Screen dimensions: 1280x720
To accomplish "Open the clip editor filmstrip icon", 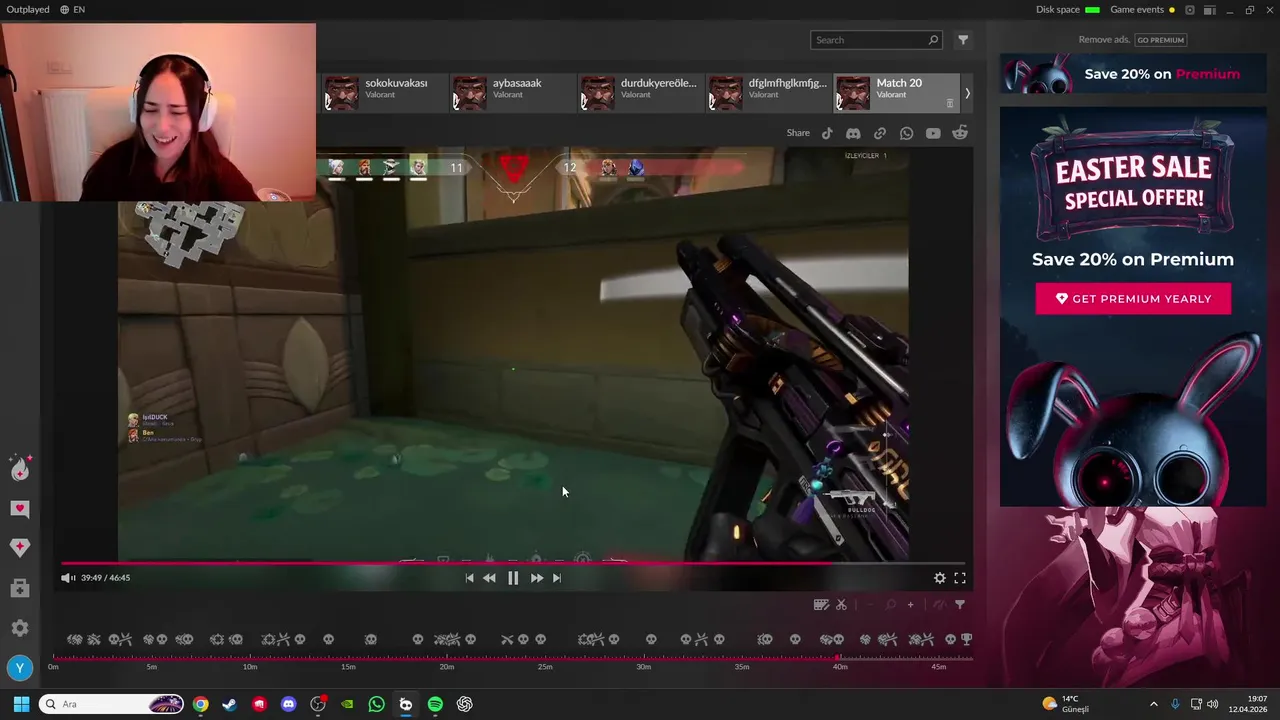I will pos(821,604).
